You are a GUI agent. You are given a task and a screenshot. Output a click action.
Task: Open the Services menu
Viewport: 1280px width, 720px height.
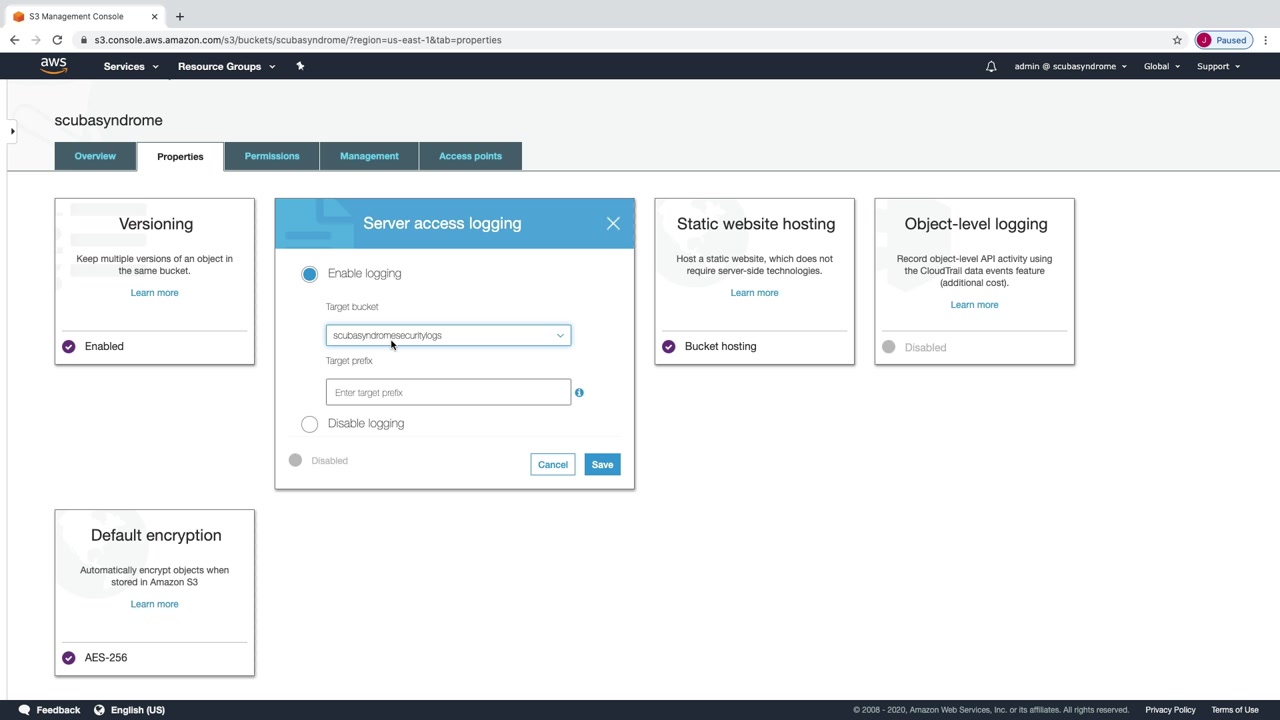tap(131, 66)
